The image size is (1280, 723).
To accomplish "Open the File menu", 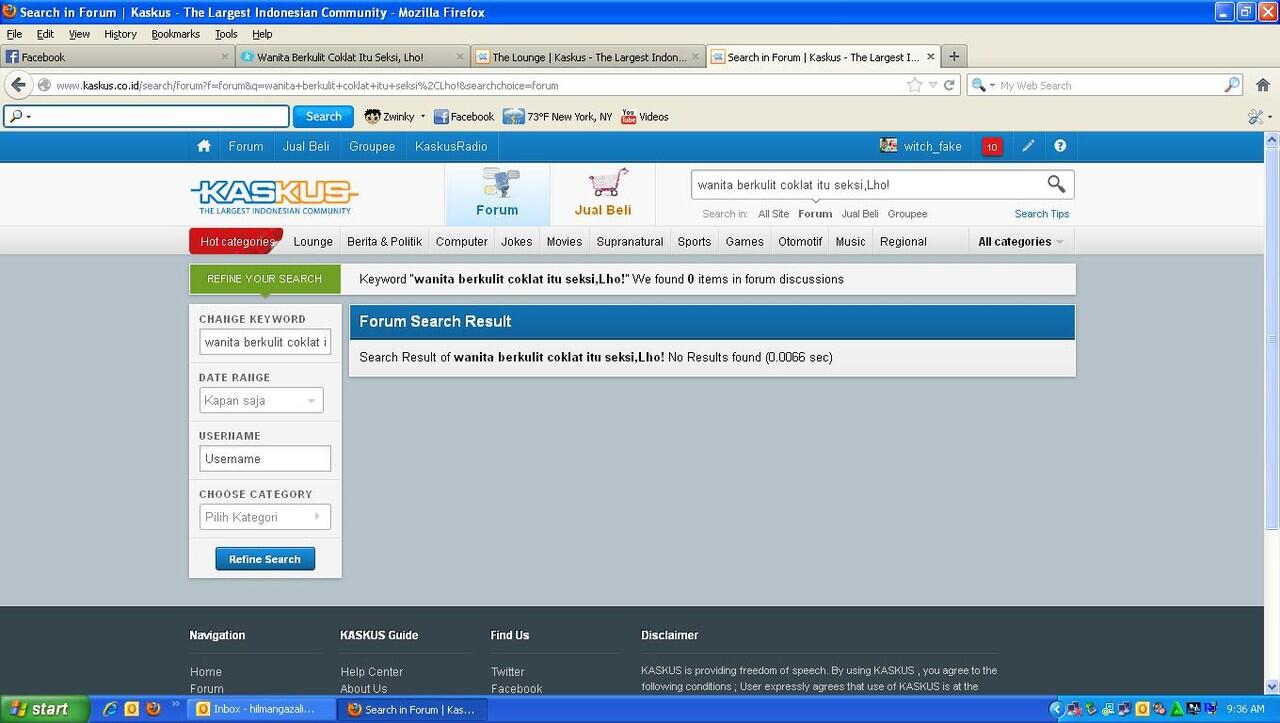I will (x=14, y=34).
